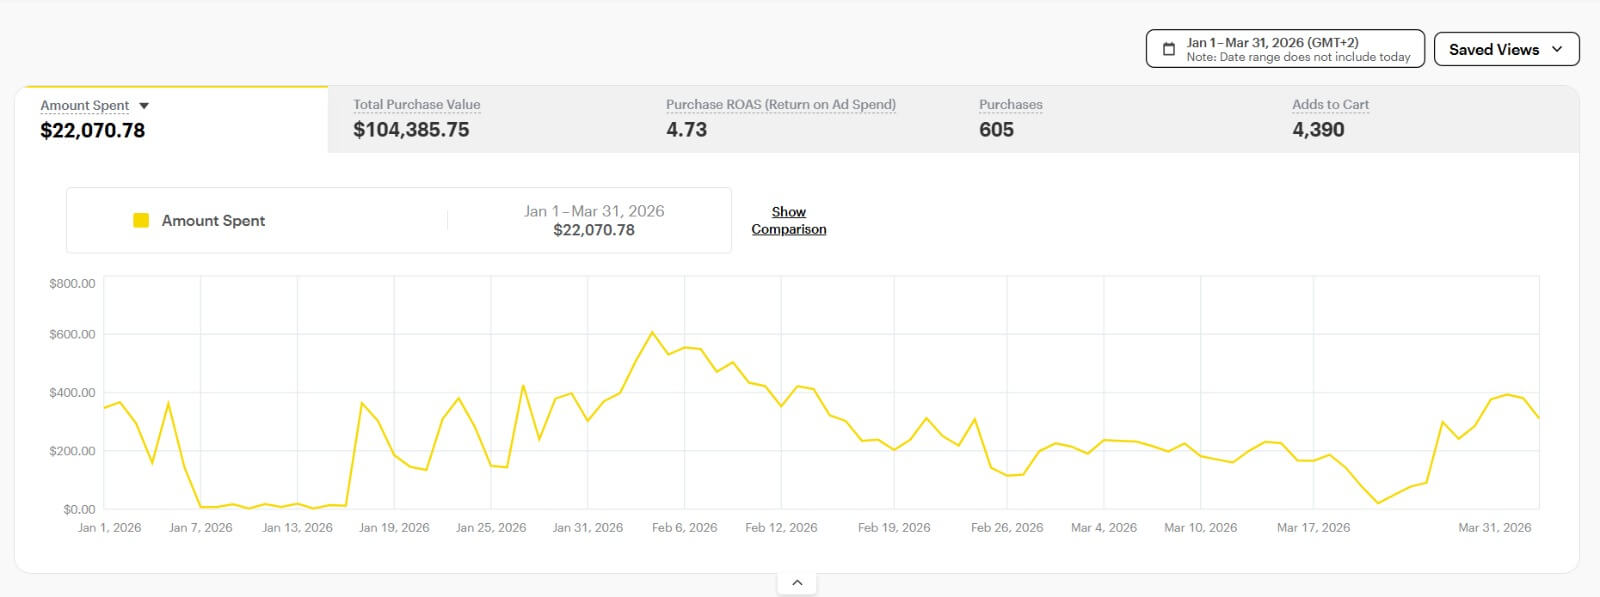Click the Jan 19, 2026 x-axis label
Screen dimensions: 1600x597
pos(394,527)
